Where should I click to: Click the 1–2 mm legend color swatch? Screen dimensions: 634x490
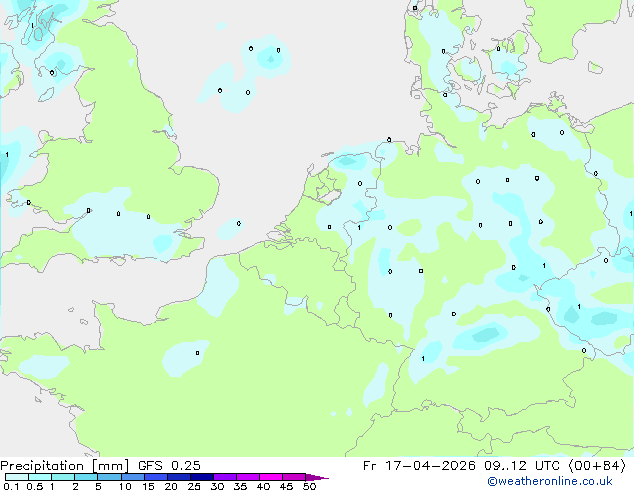coord(63,477)
